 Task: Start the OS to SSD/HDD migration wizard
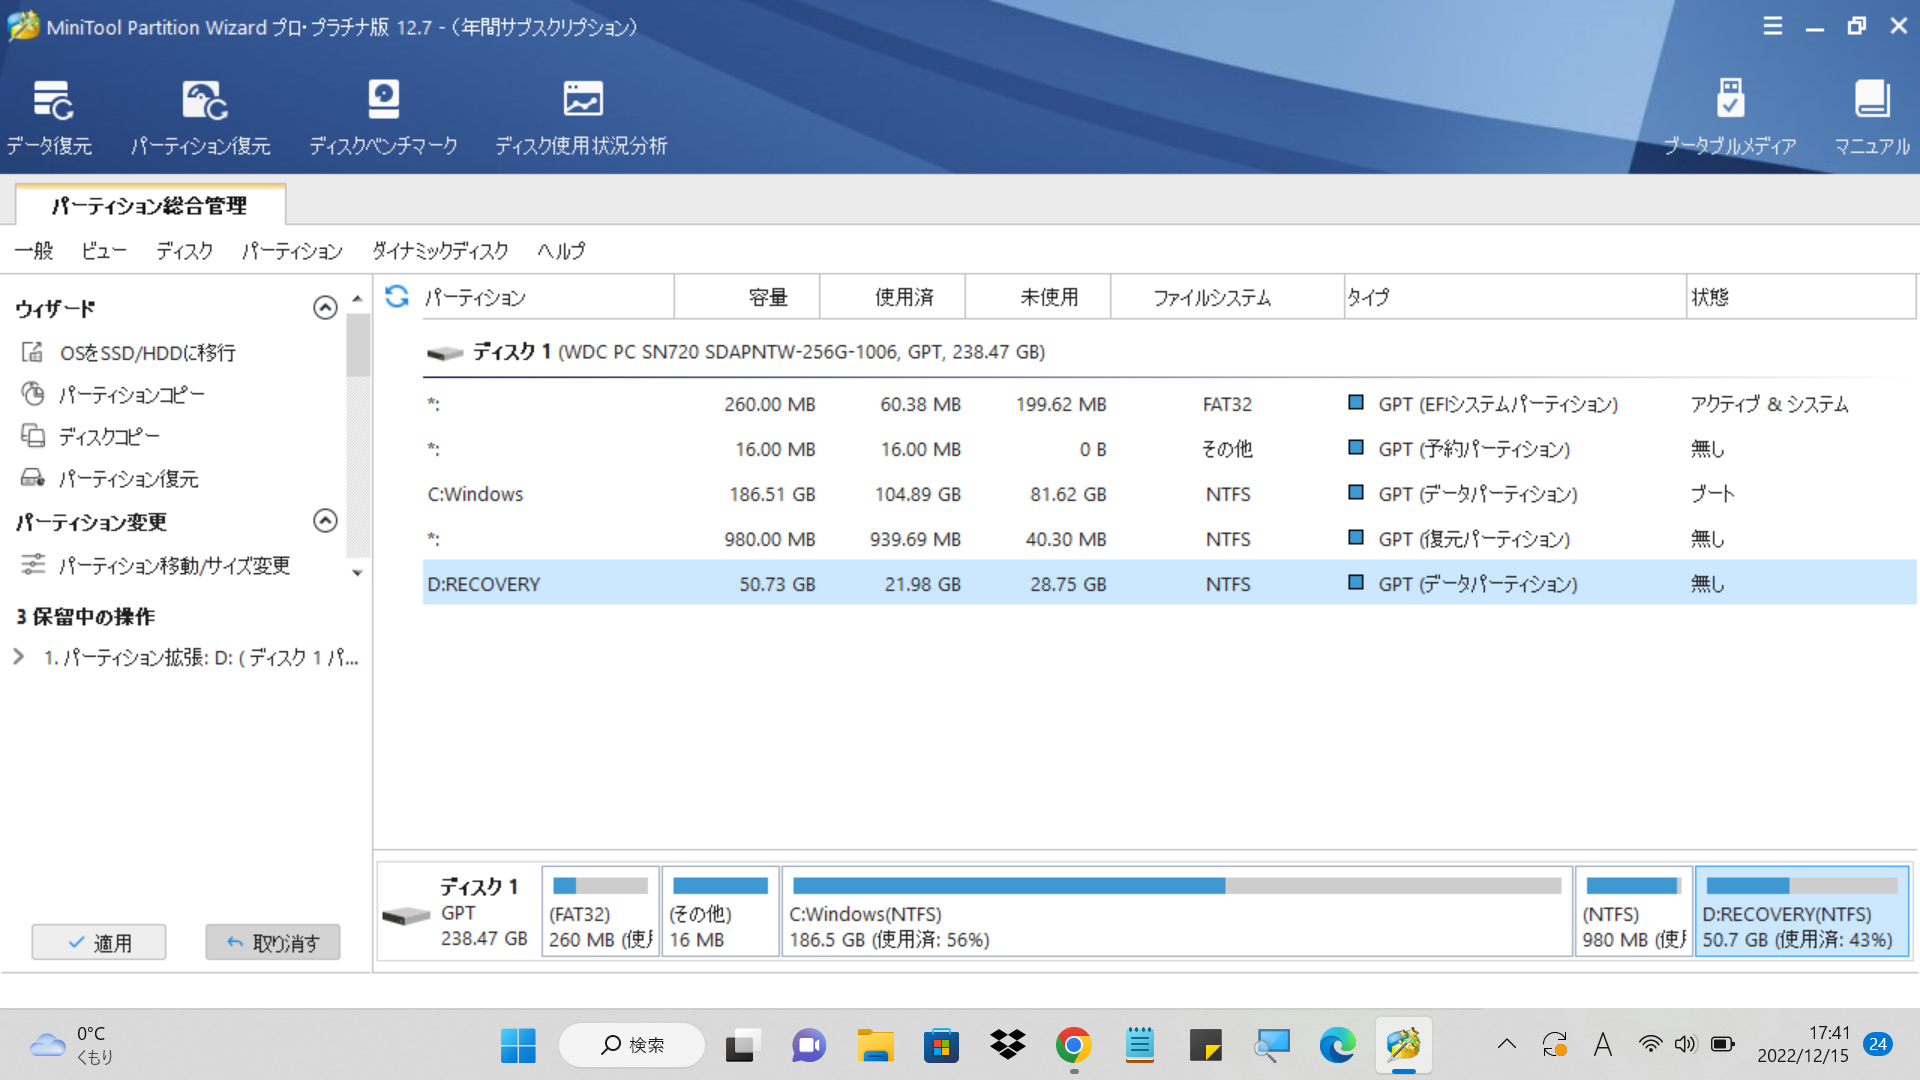coord(146,352)
